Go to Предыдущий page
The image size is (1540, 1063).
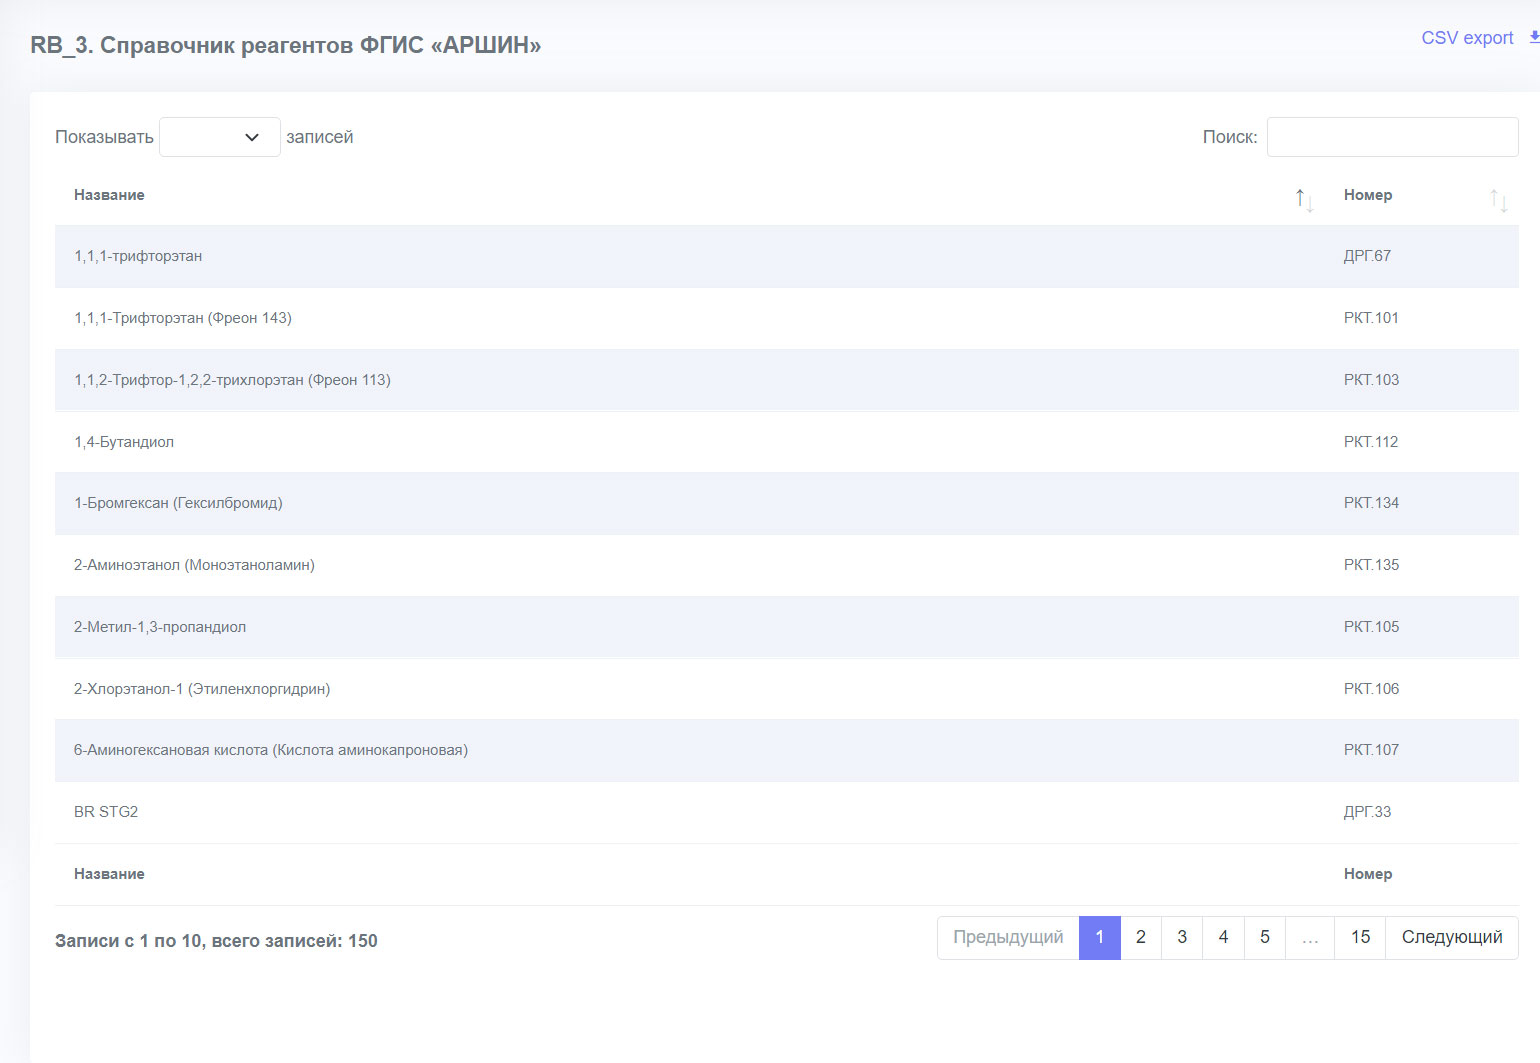point(1008,938)
